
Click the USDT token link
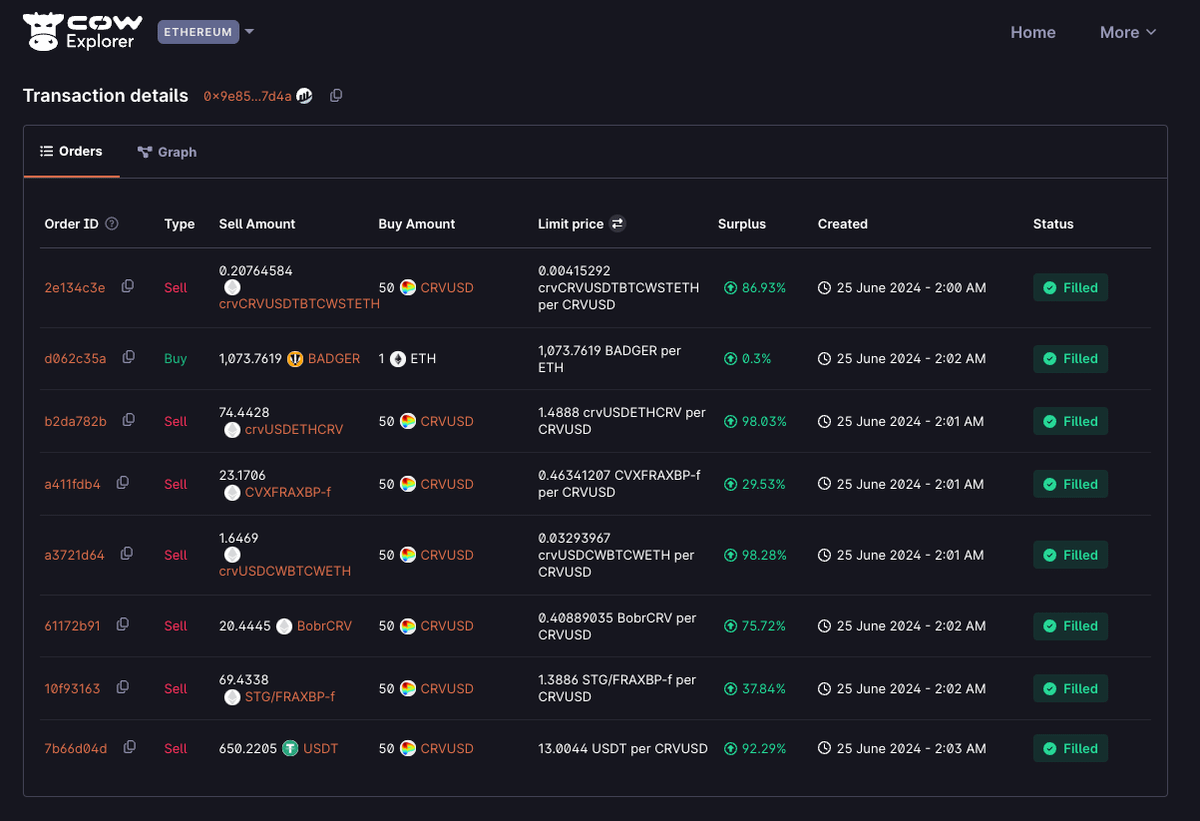click(x=320, y=748)
